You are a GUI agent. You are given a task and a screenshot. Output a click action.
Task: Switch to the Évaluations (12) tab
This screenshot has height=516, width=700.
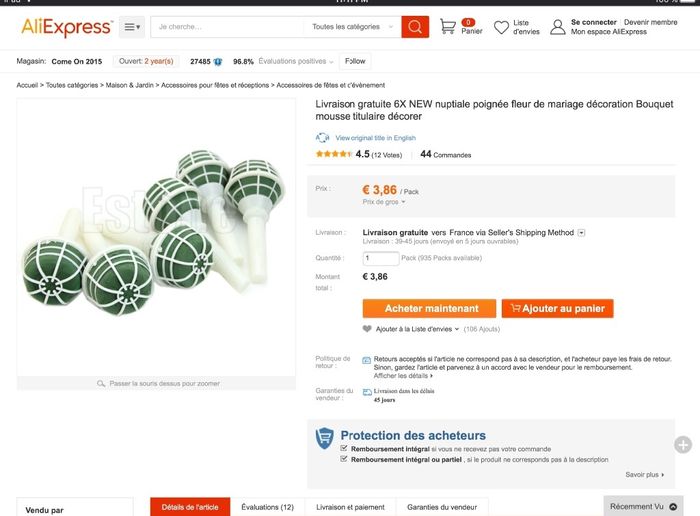[267, 507]
